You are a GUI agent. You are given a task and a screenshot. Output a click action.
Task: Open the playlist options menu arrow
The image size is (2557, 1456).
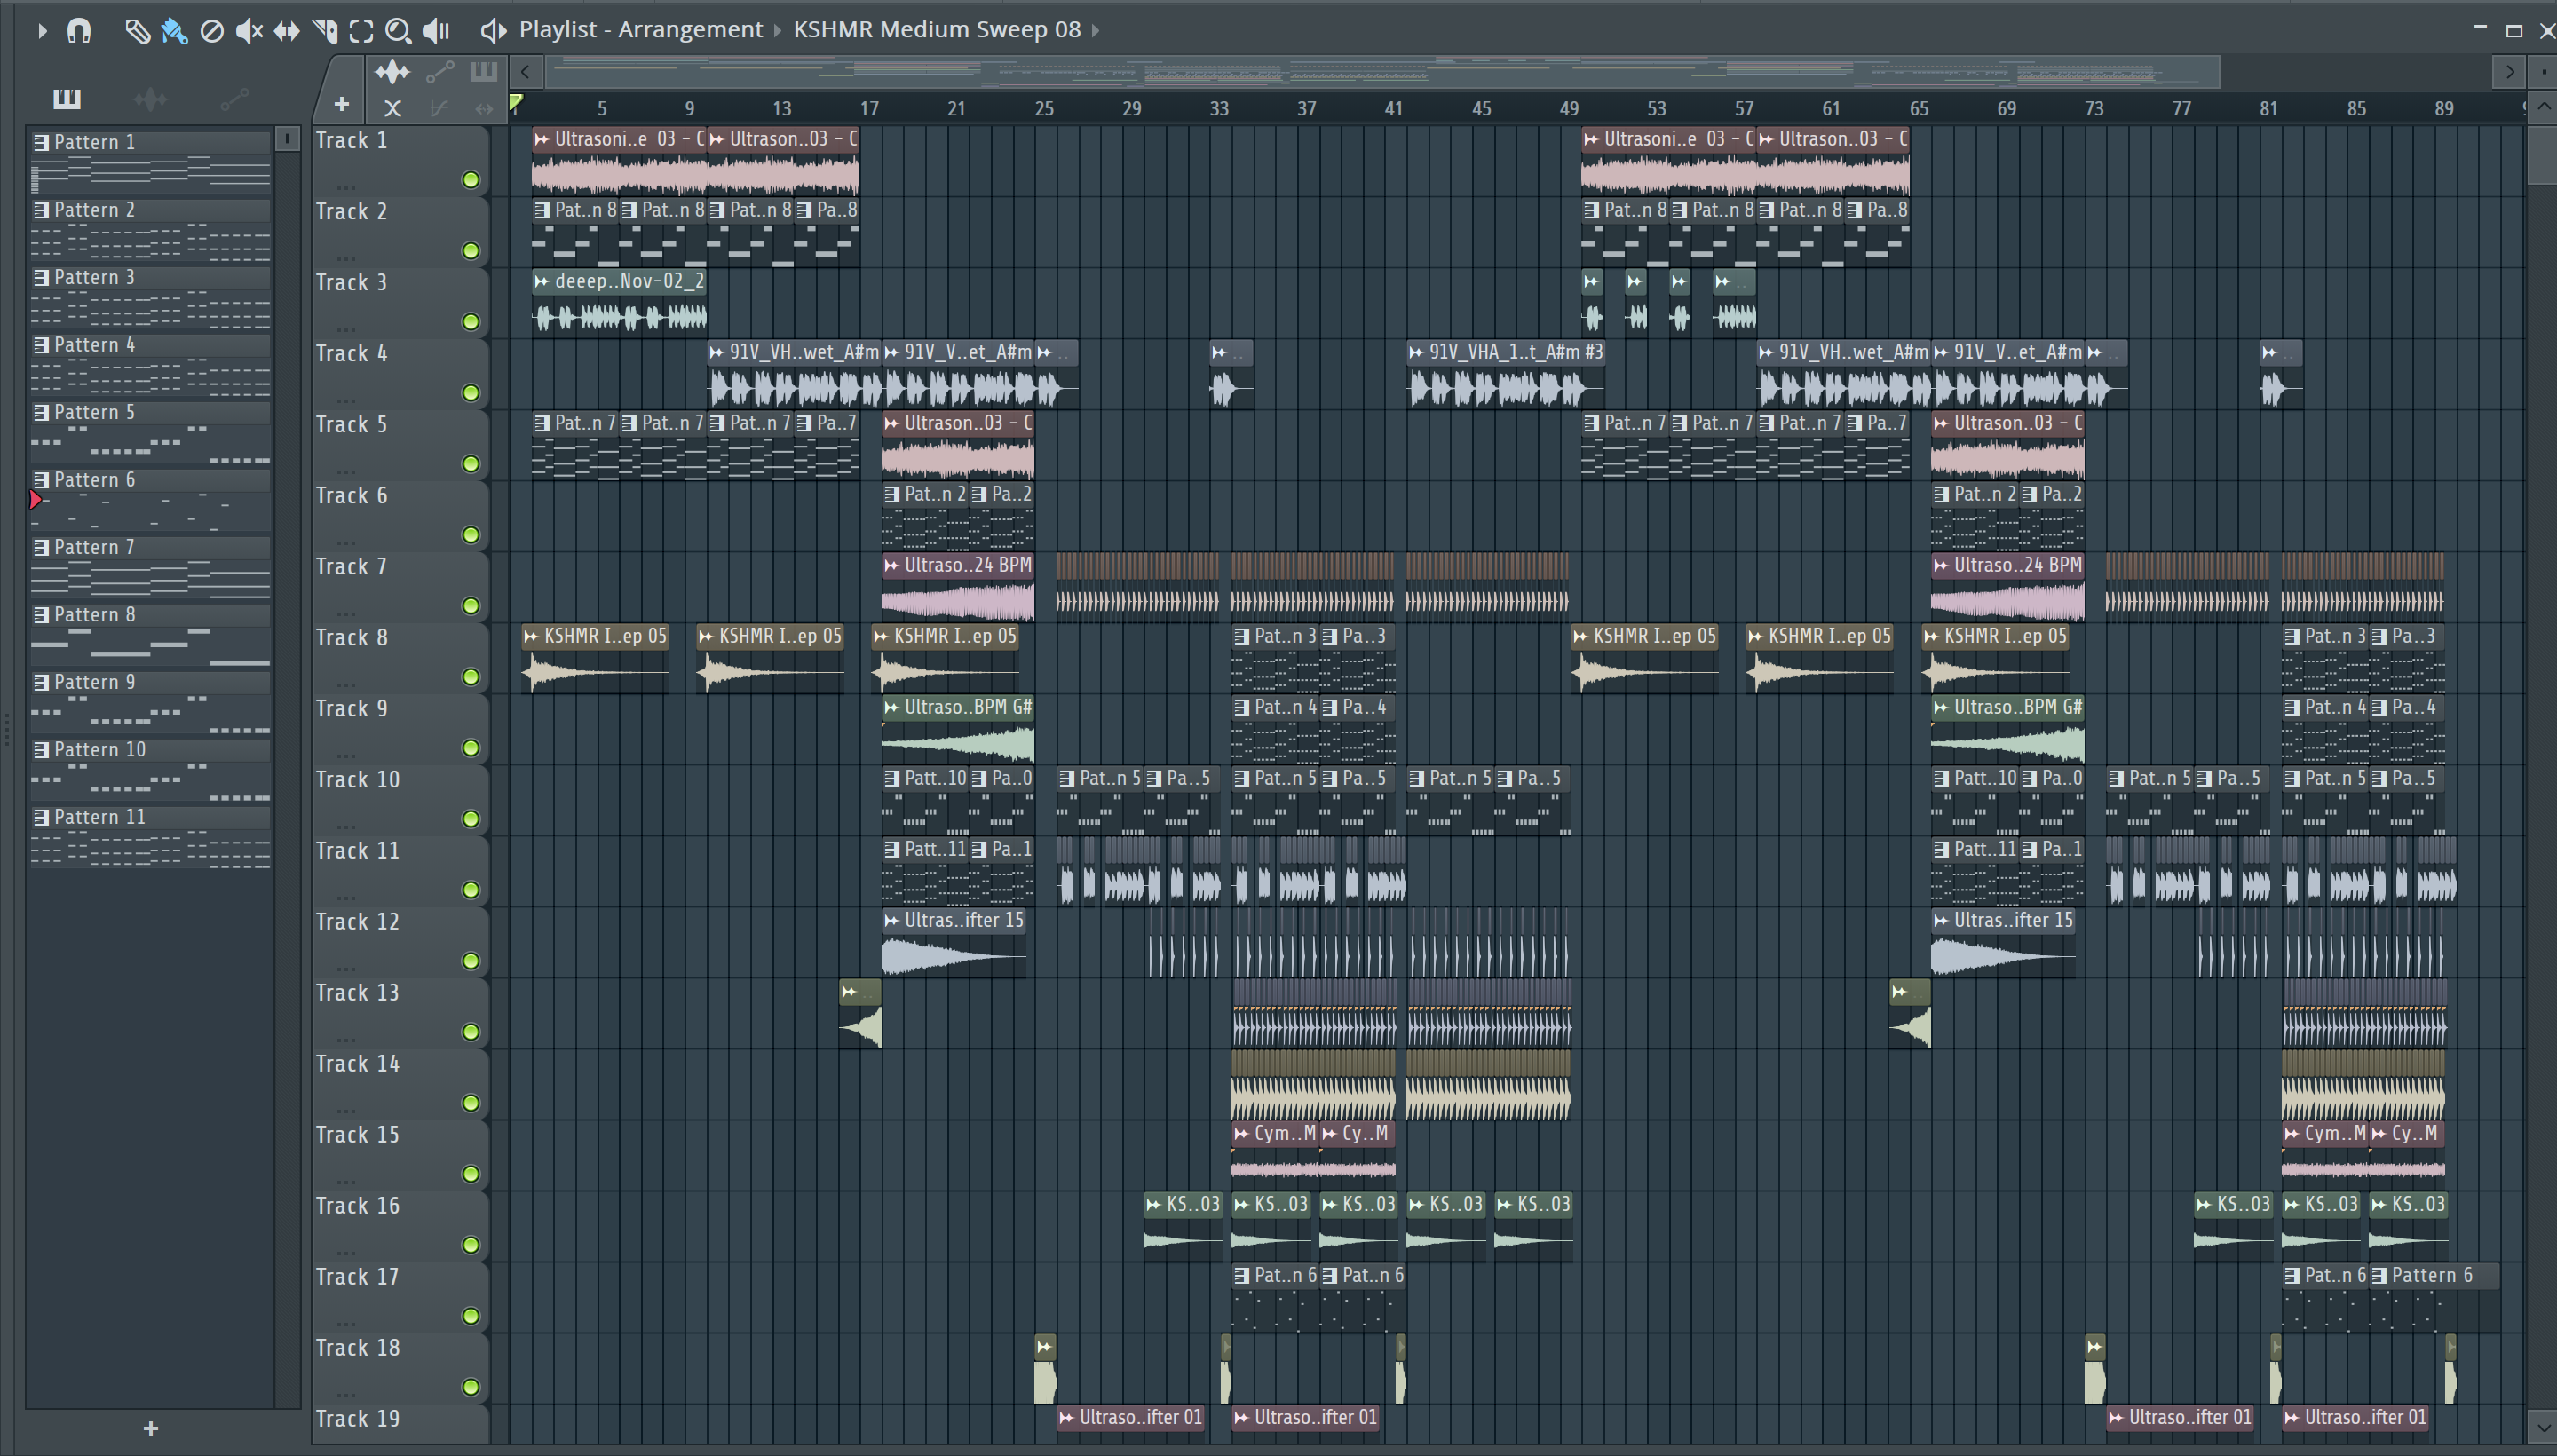click(x=41, y=31)
